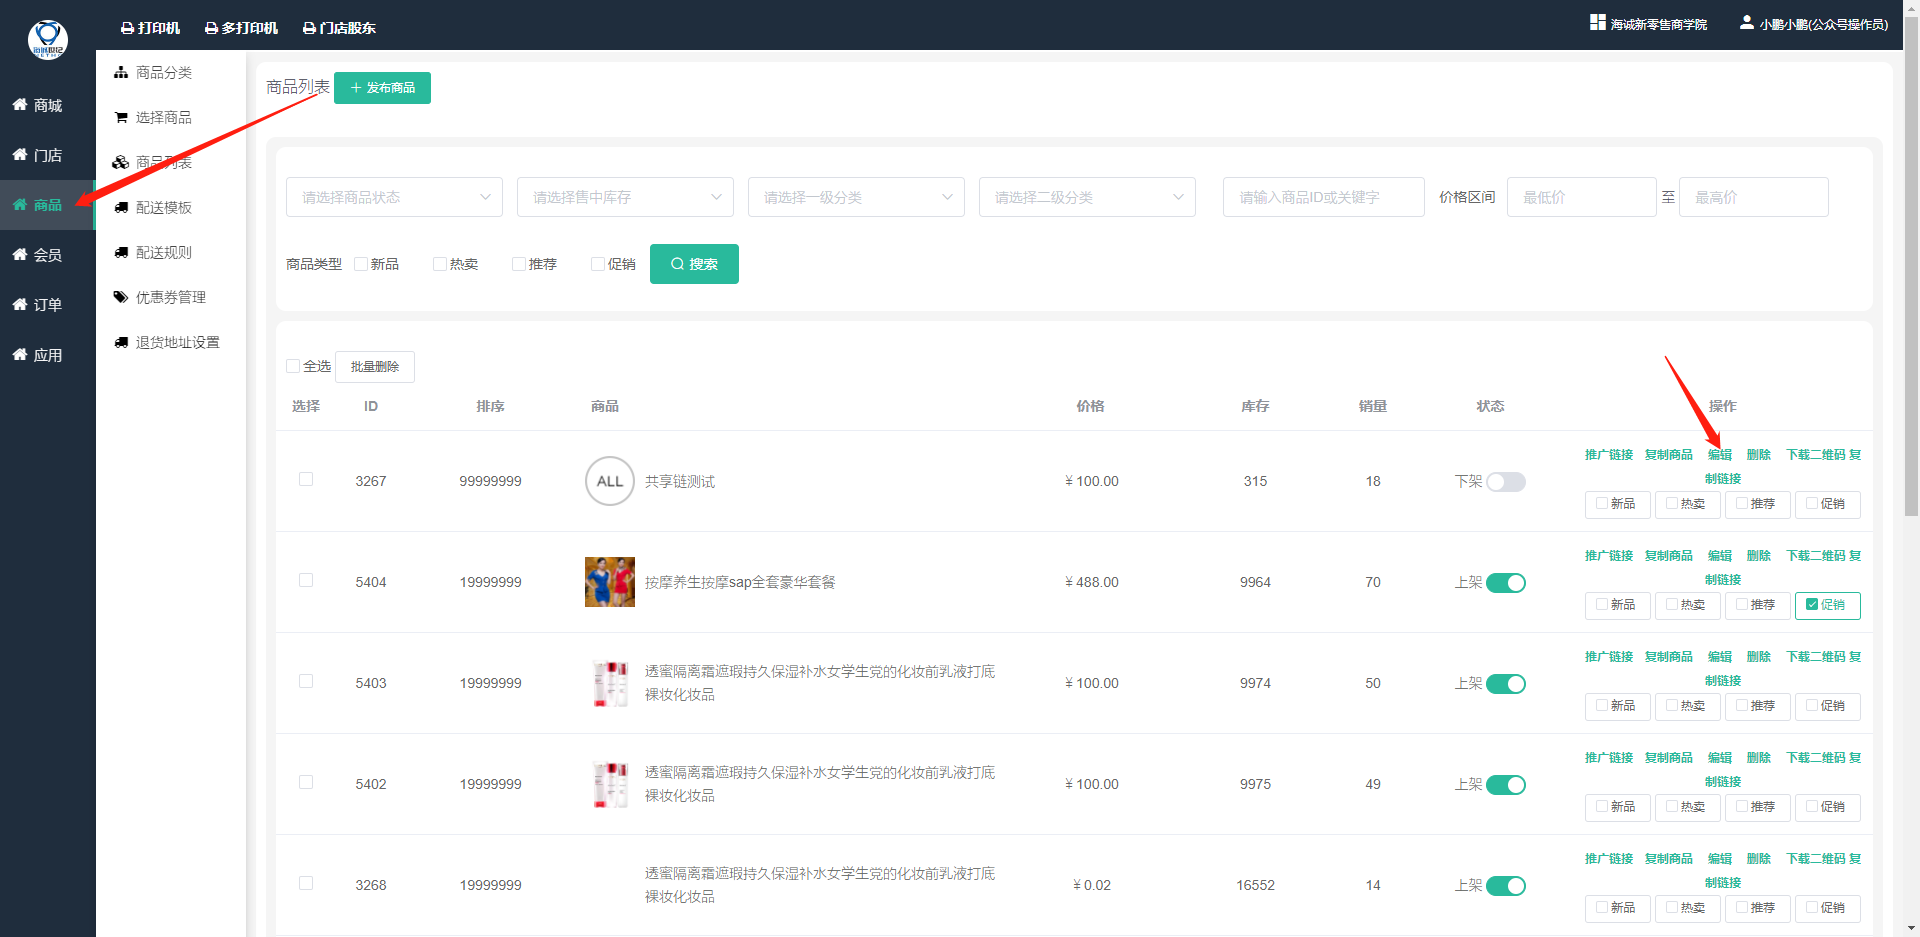
Task: Click the home icon next to 商城
Action: (20, 104)
